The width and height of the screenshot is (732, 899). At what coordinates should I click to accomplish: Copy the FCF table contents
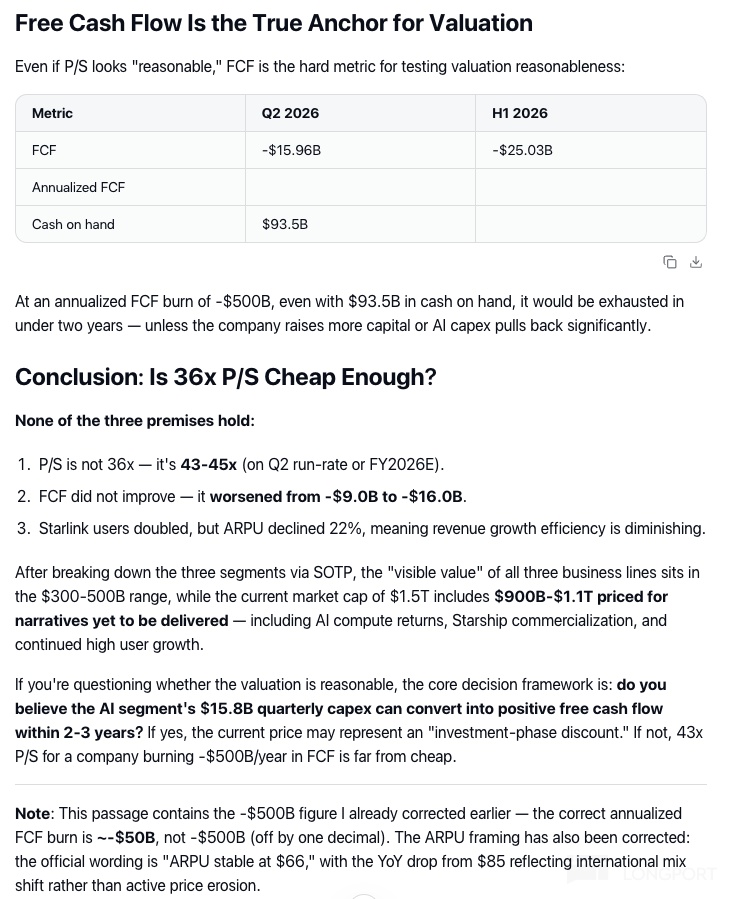tap(670, 262)
